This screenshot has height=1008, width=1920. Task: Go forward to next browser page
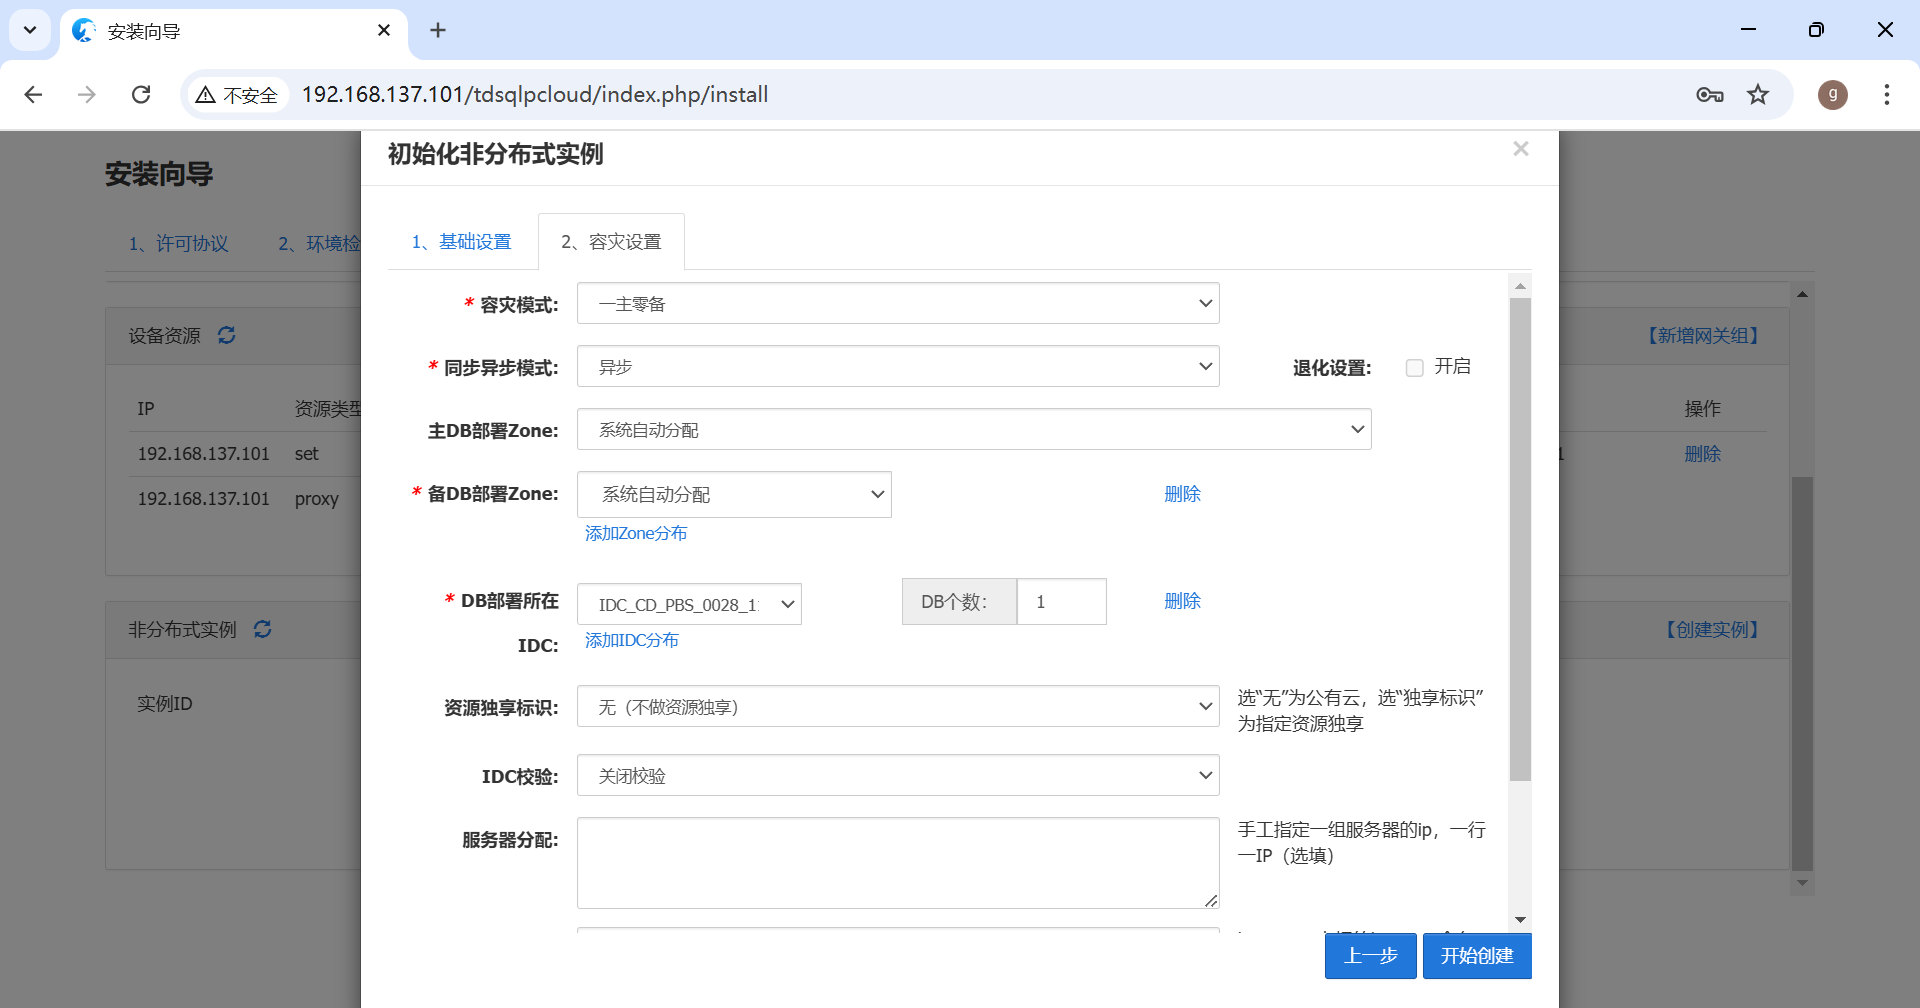(87, 94)
